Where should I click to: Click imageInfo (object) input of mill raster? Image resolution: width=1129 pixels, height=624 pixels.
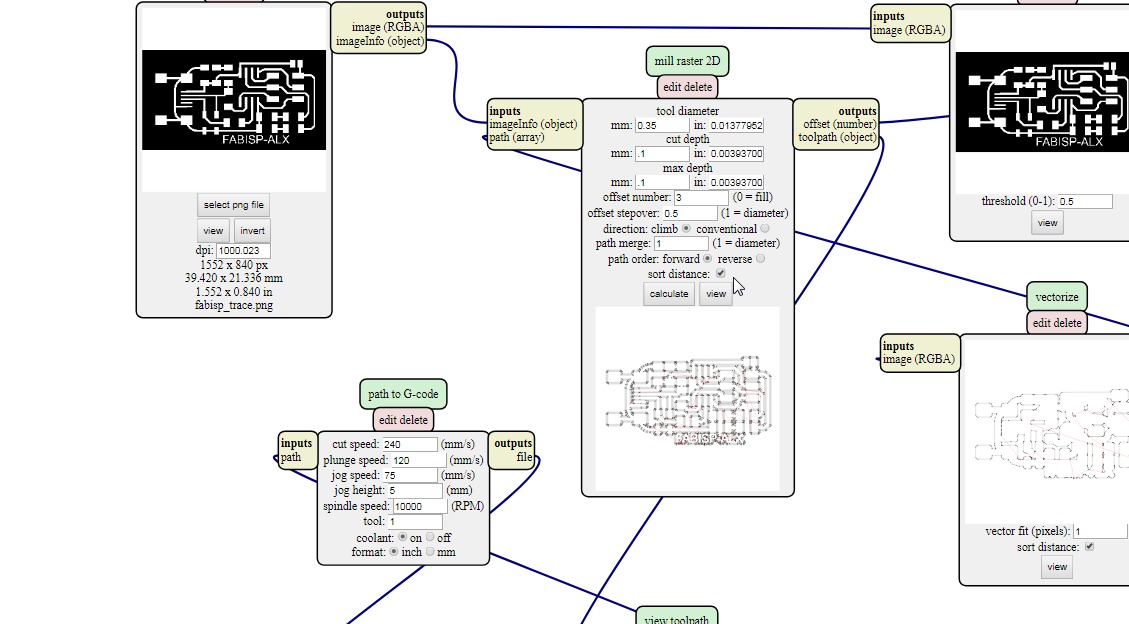533,124
